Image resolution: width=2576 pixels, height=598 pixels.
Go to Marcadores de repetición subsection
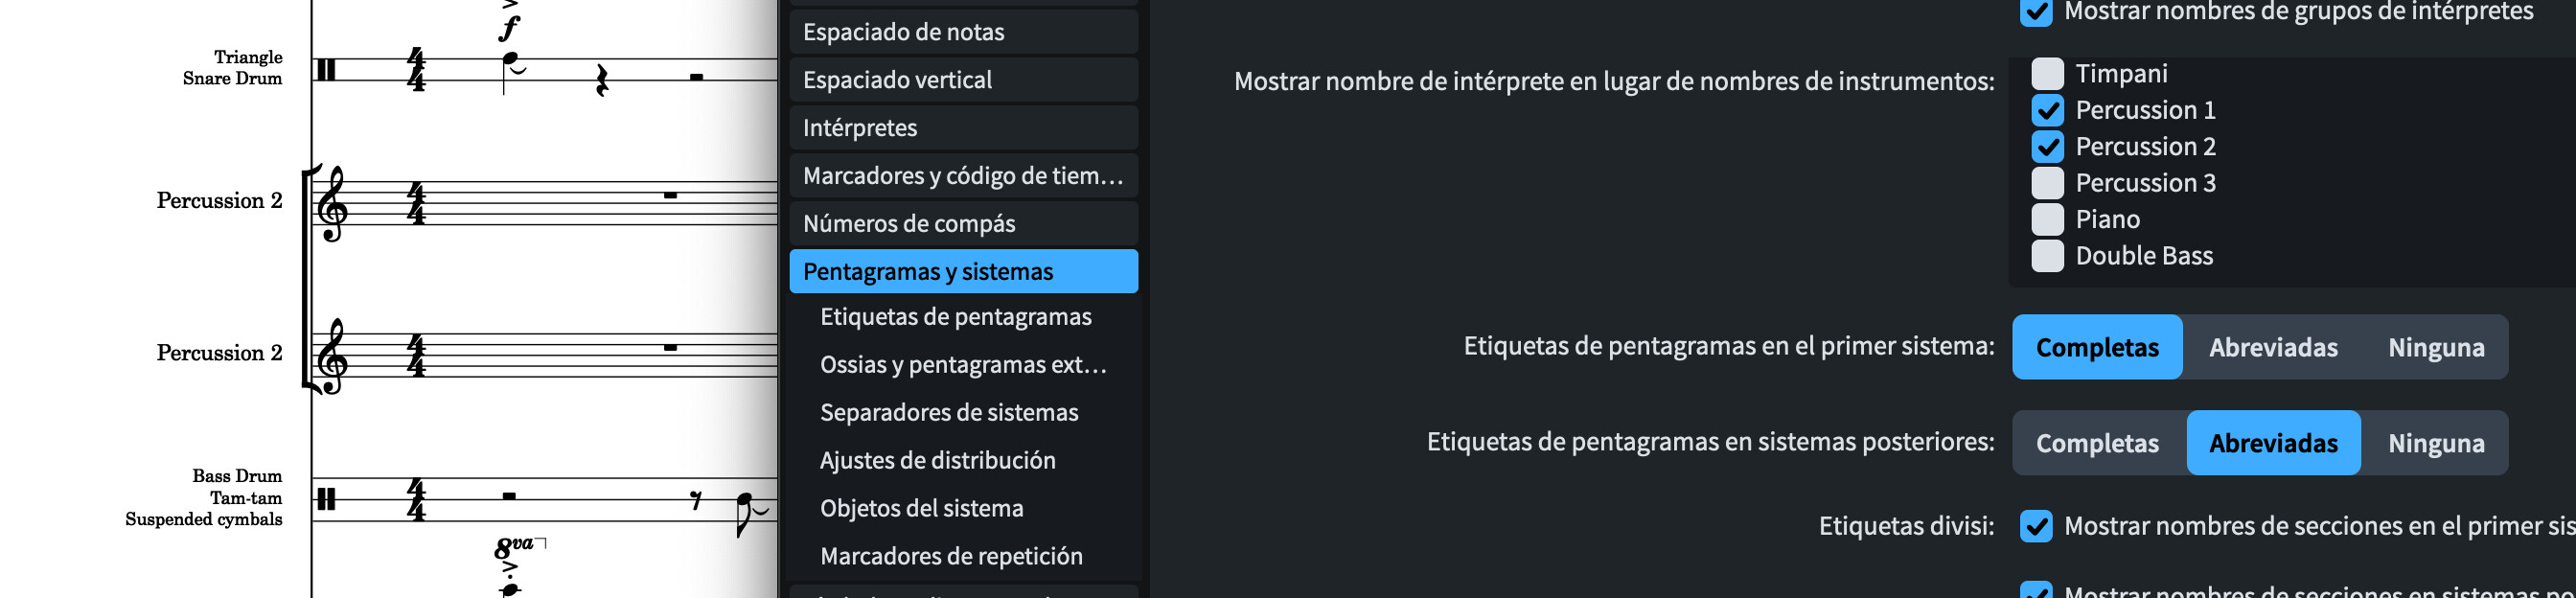click(950, 557)
